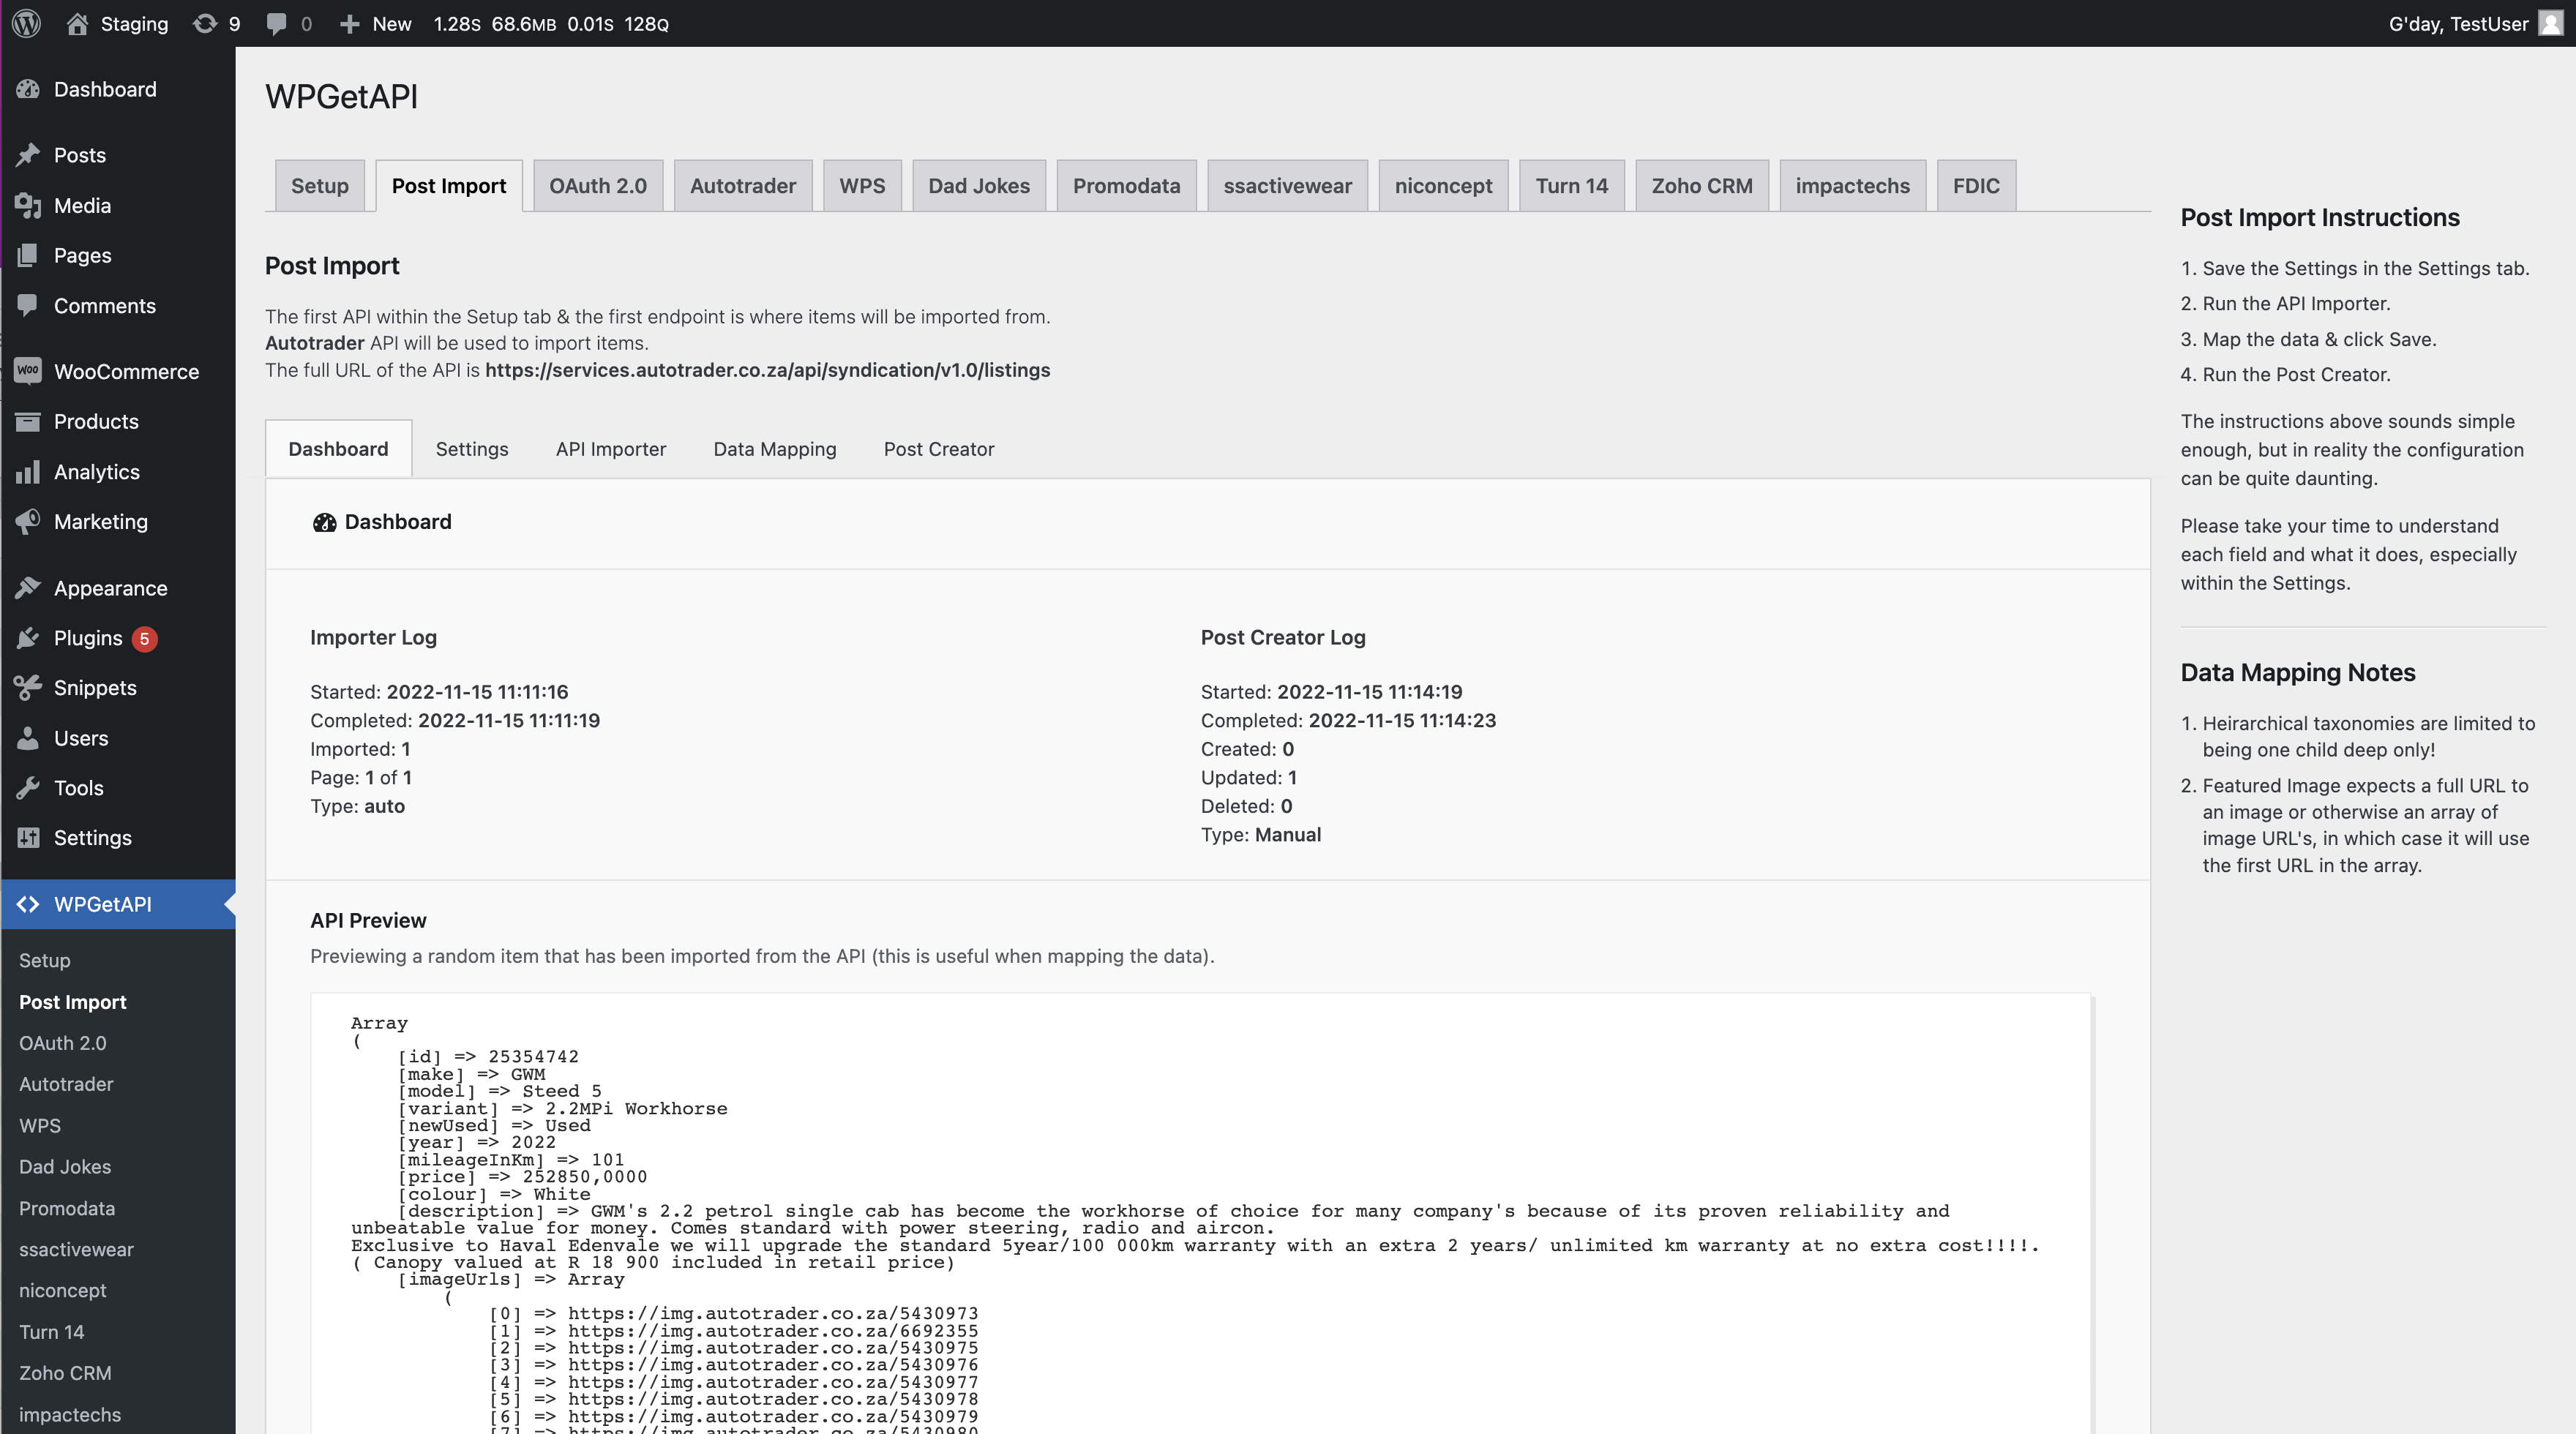This screenshot has width=2576, height=1434.
Task: Open Setup in WPGetAPI submenu
Action: [45, 960]
